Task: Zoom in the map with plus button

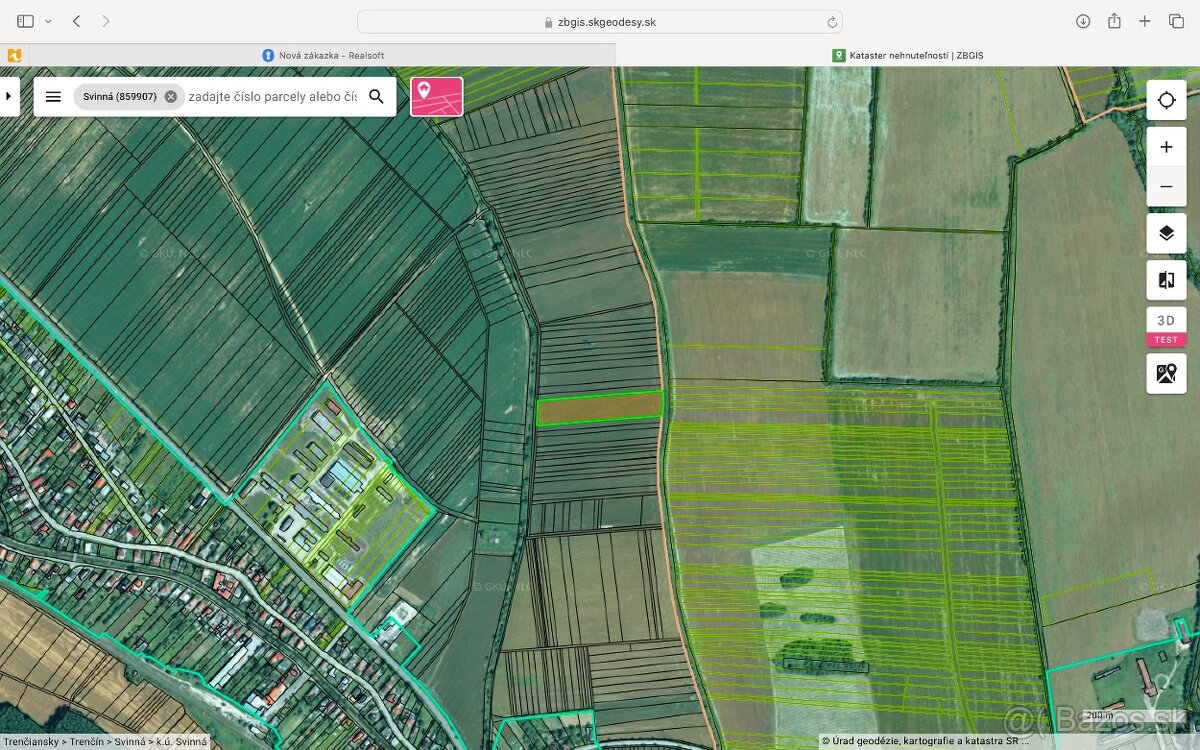Action: click(1166, 147)
